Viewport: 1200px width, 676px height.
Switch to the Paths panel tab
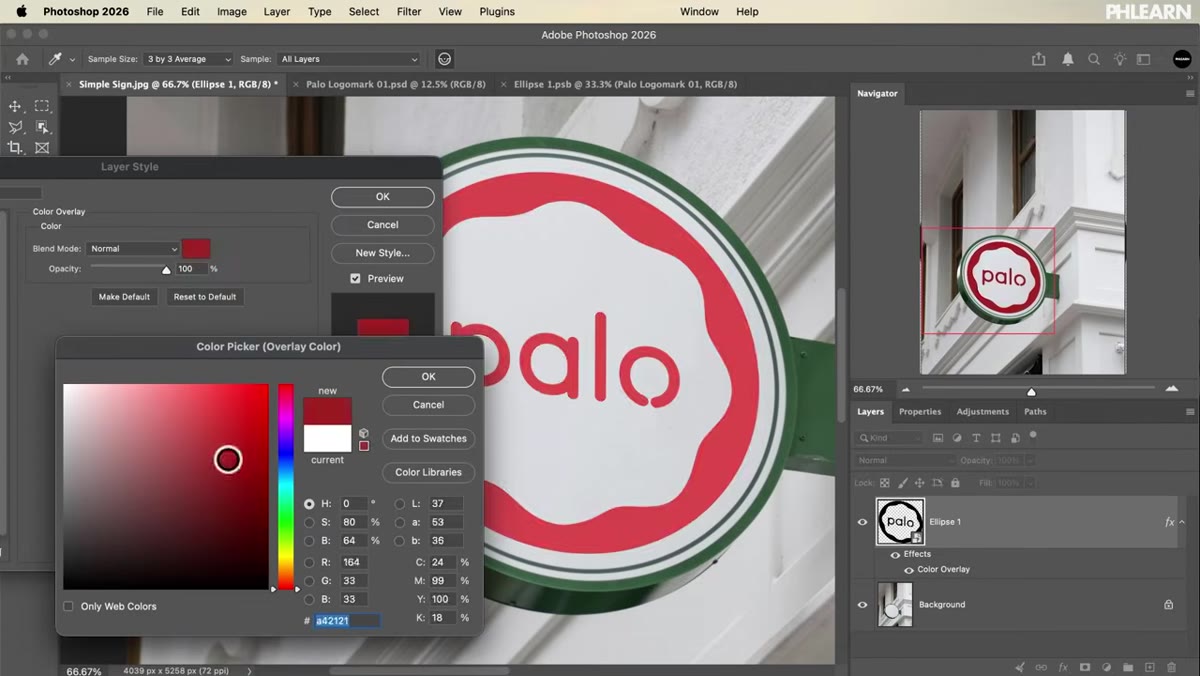pos(1035,412)
